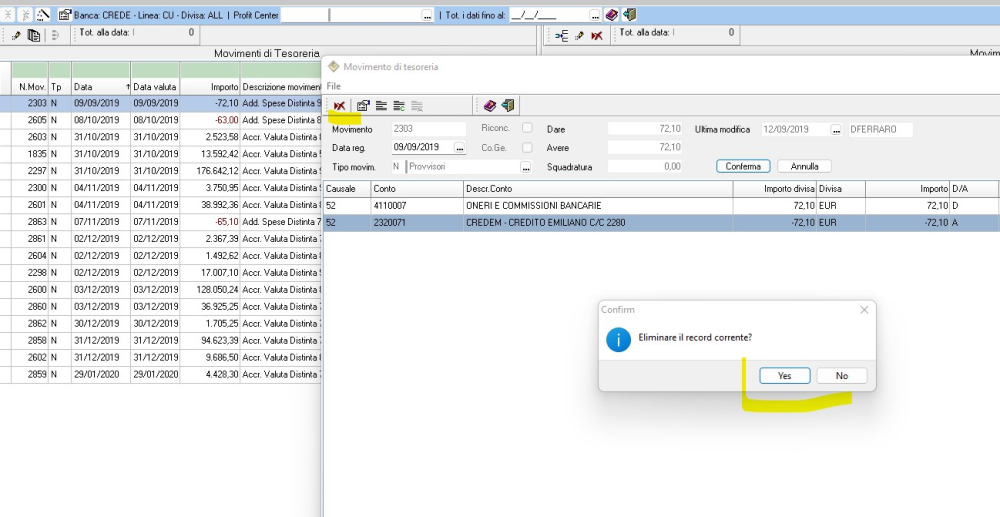Click No in the Confirm dialog
1000x517 pixels.
tap(841, 376)
